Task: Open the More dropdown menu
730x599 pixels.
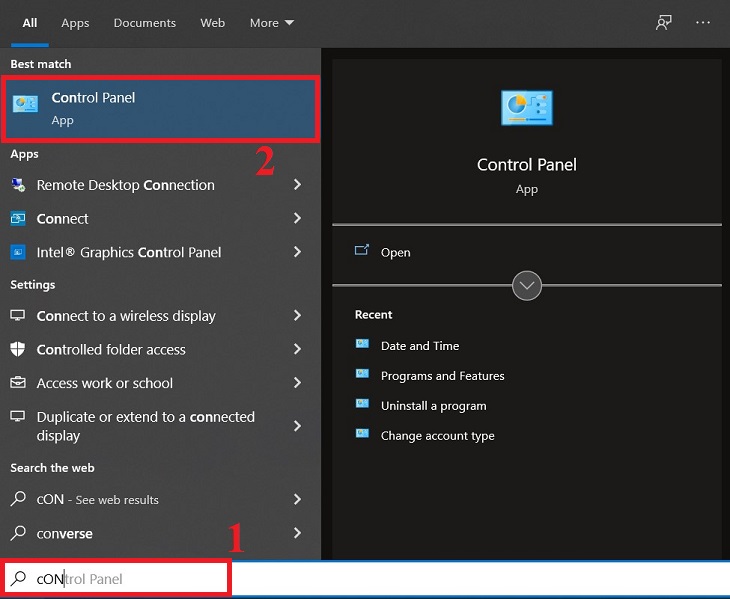Action: (271, 23)
